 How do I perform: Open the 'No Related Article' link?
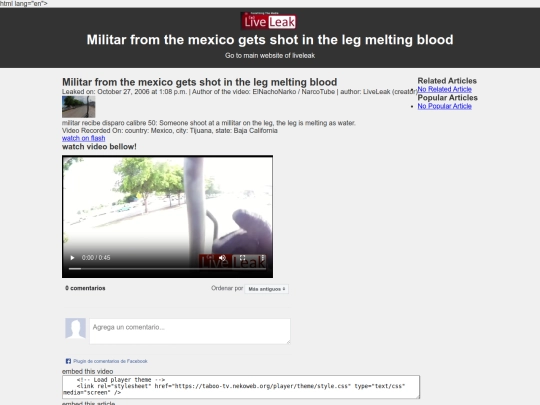[445, 89]
